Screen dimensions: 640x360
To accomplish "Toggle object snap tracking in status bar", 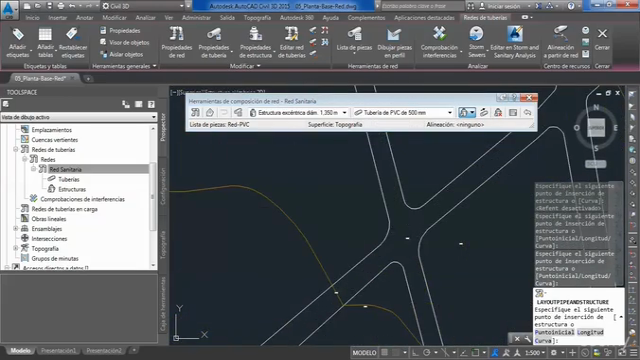I will pos(464,352).
